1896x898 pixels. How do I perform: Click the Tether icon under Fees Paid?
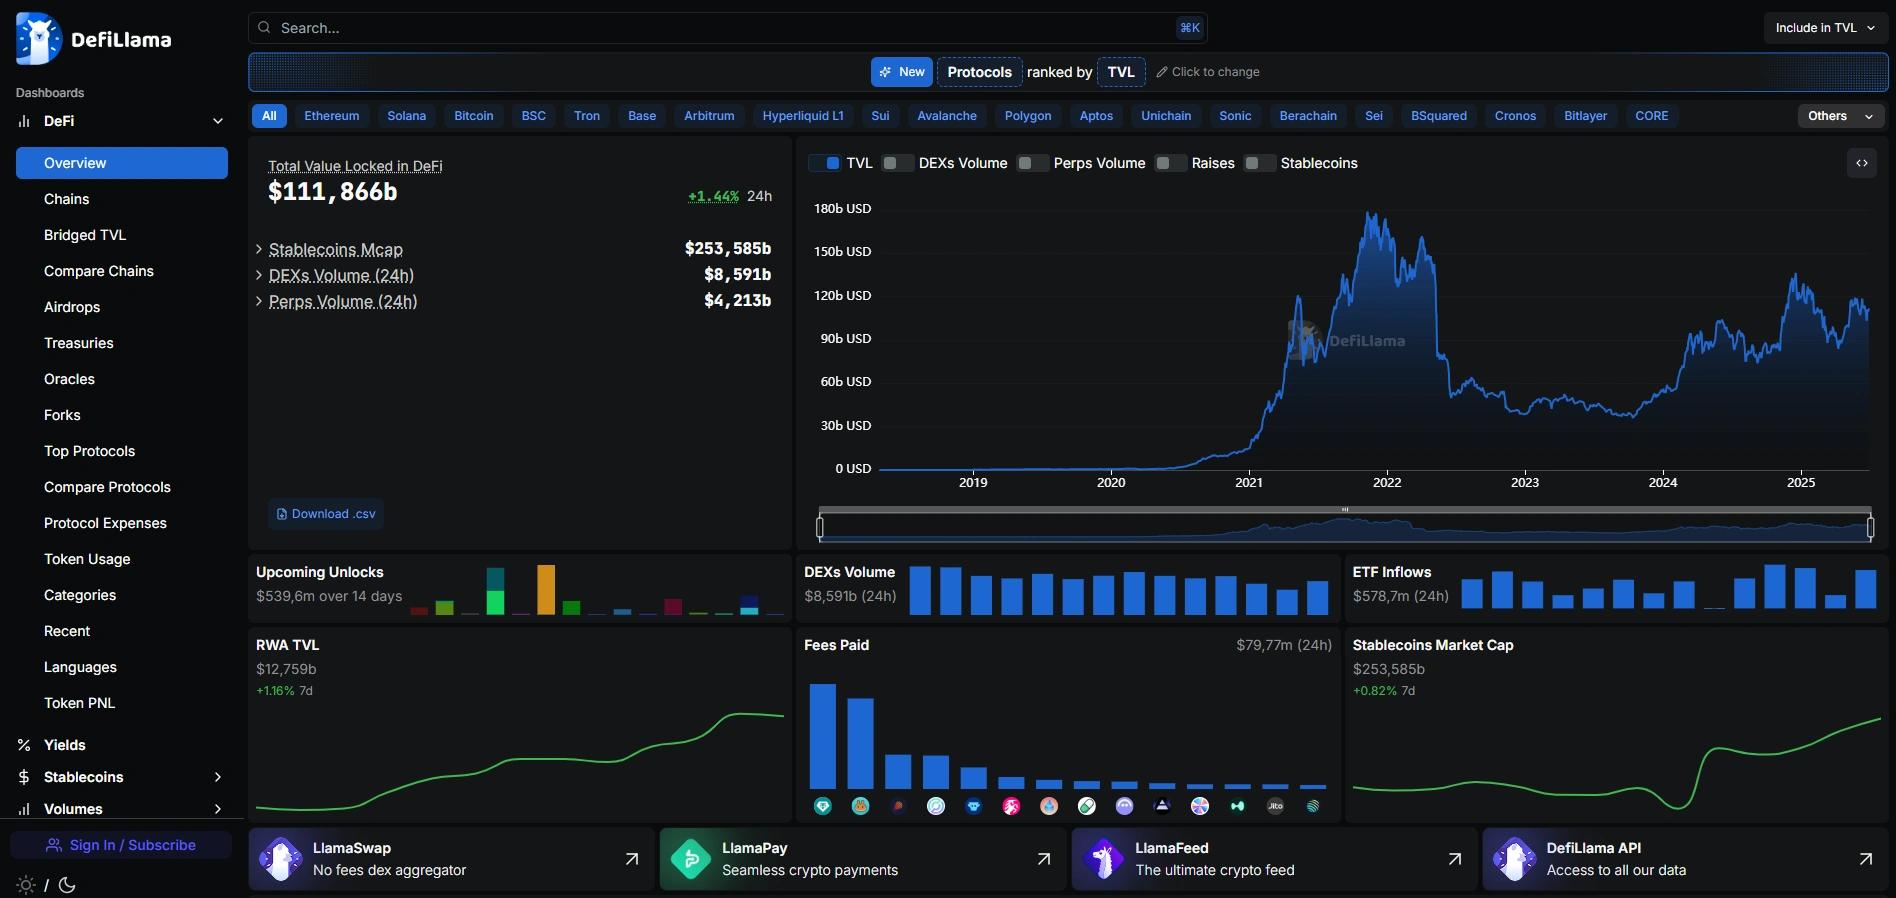[x=823, y=806]
